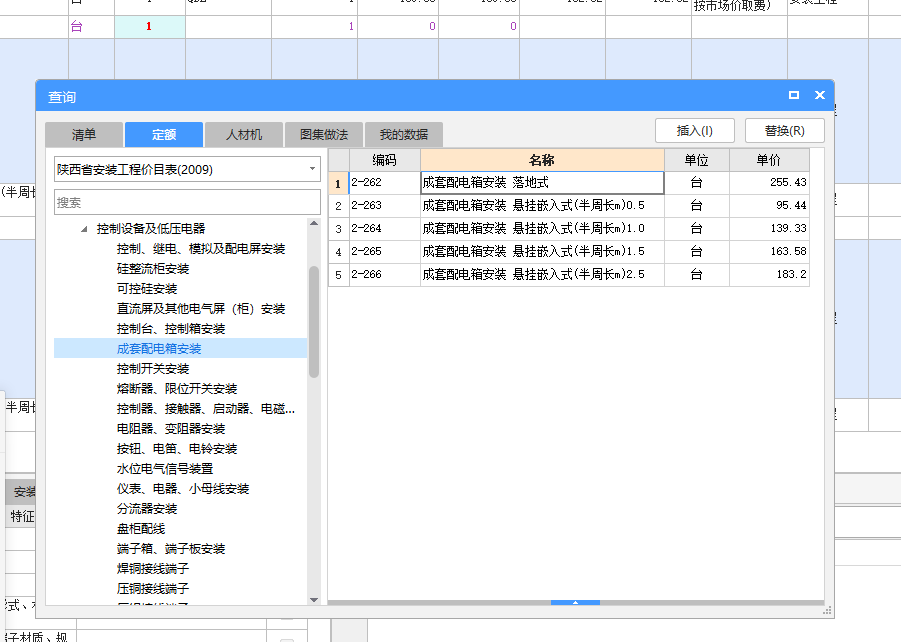
Task: Select 控制、继电、模拟及配电屏安装 tree item
Action: click(x=201, y=249)
